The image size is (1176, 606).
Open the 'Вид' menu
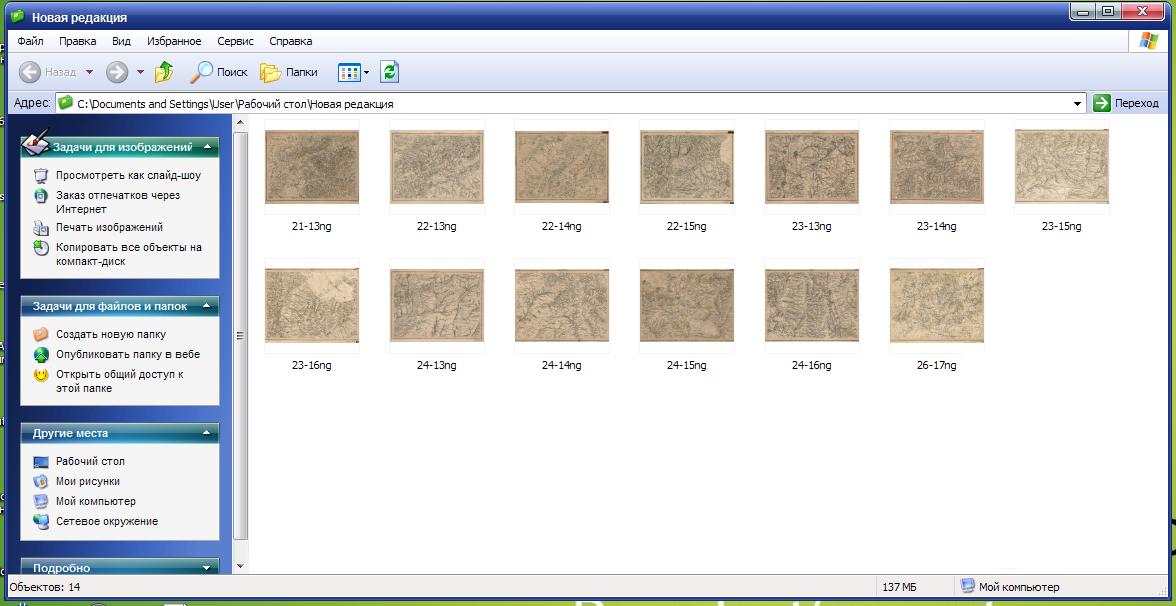121,41
